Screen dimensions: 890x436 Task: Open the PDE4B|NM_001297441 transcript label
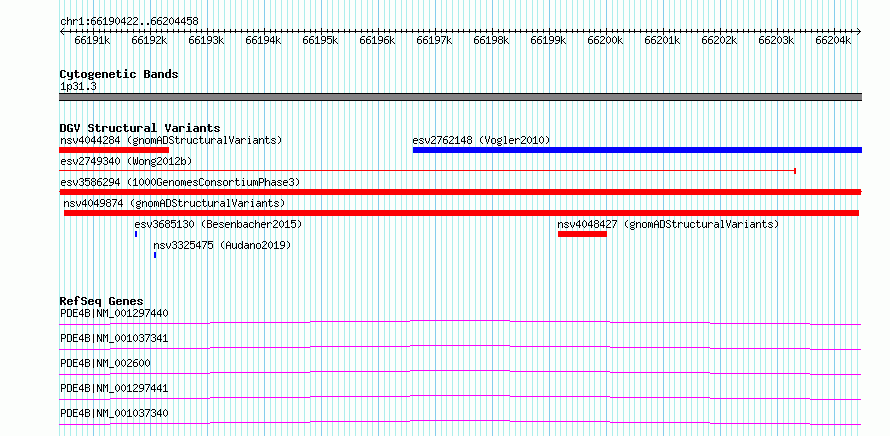pyautogui.click(x=114, y=388)
